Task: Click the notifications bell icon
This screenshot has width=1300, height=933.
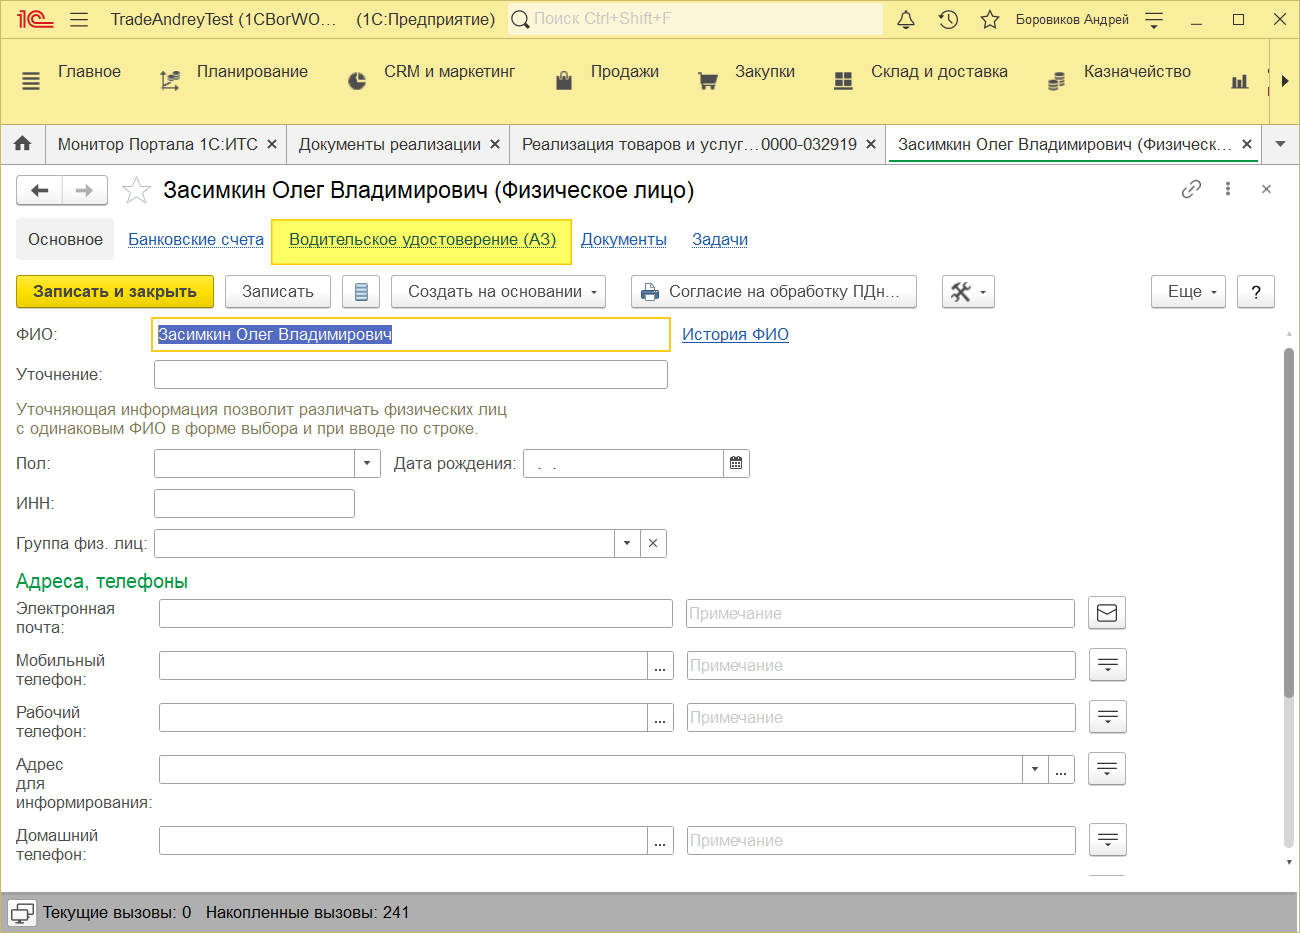Action: pos(906,19)
